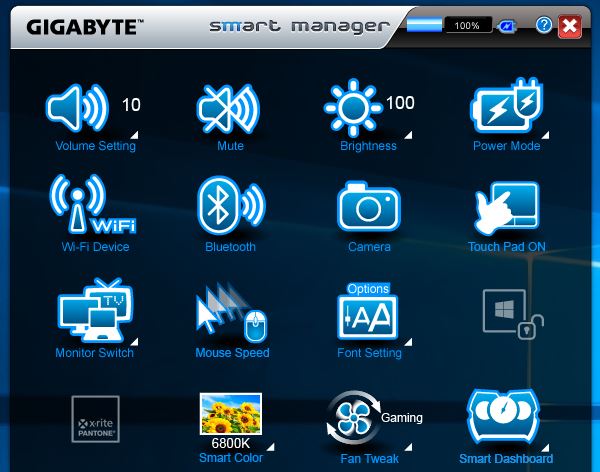Click the Camera text label

(369, 247)
